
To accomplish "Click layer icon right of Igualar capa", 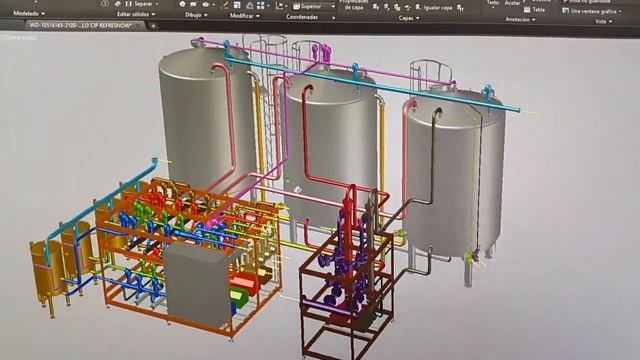I will click(x=460, y=8).
